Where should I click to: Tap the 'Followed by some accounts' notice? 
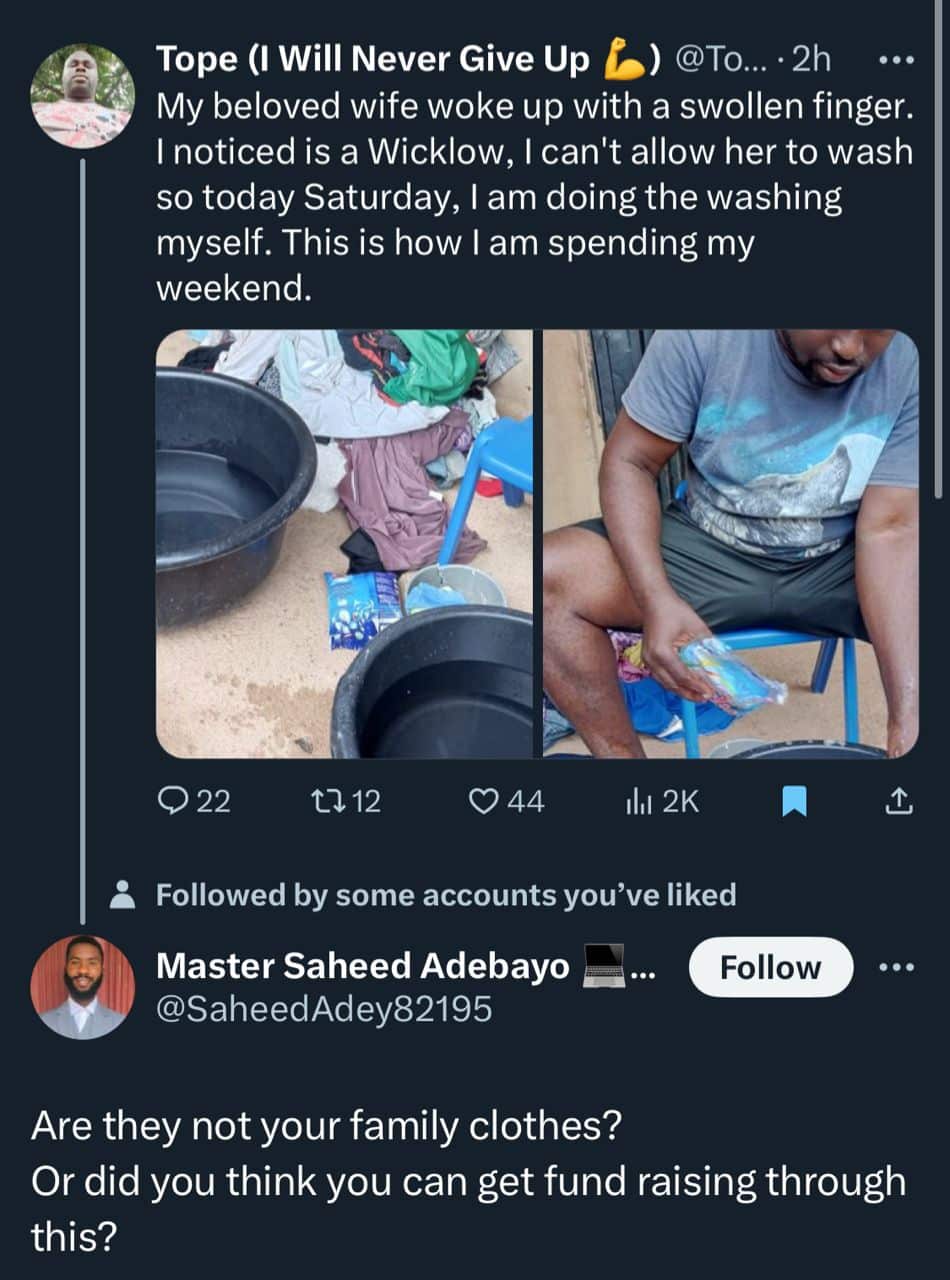pyautogui.click(x=446, y=894)
